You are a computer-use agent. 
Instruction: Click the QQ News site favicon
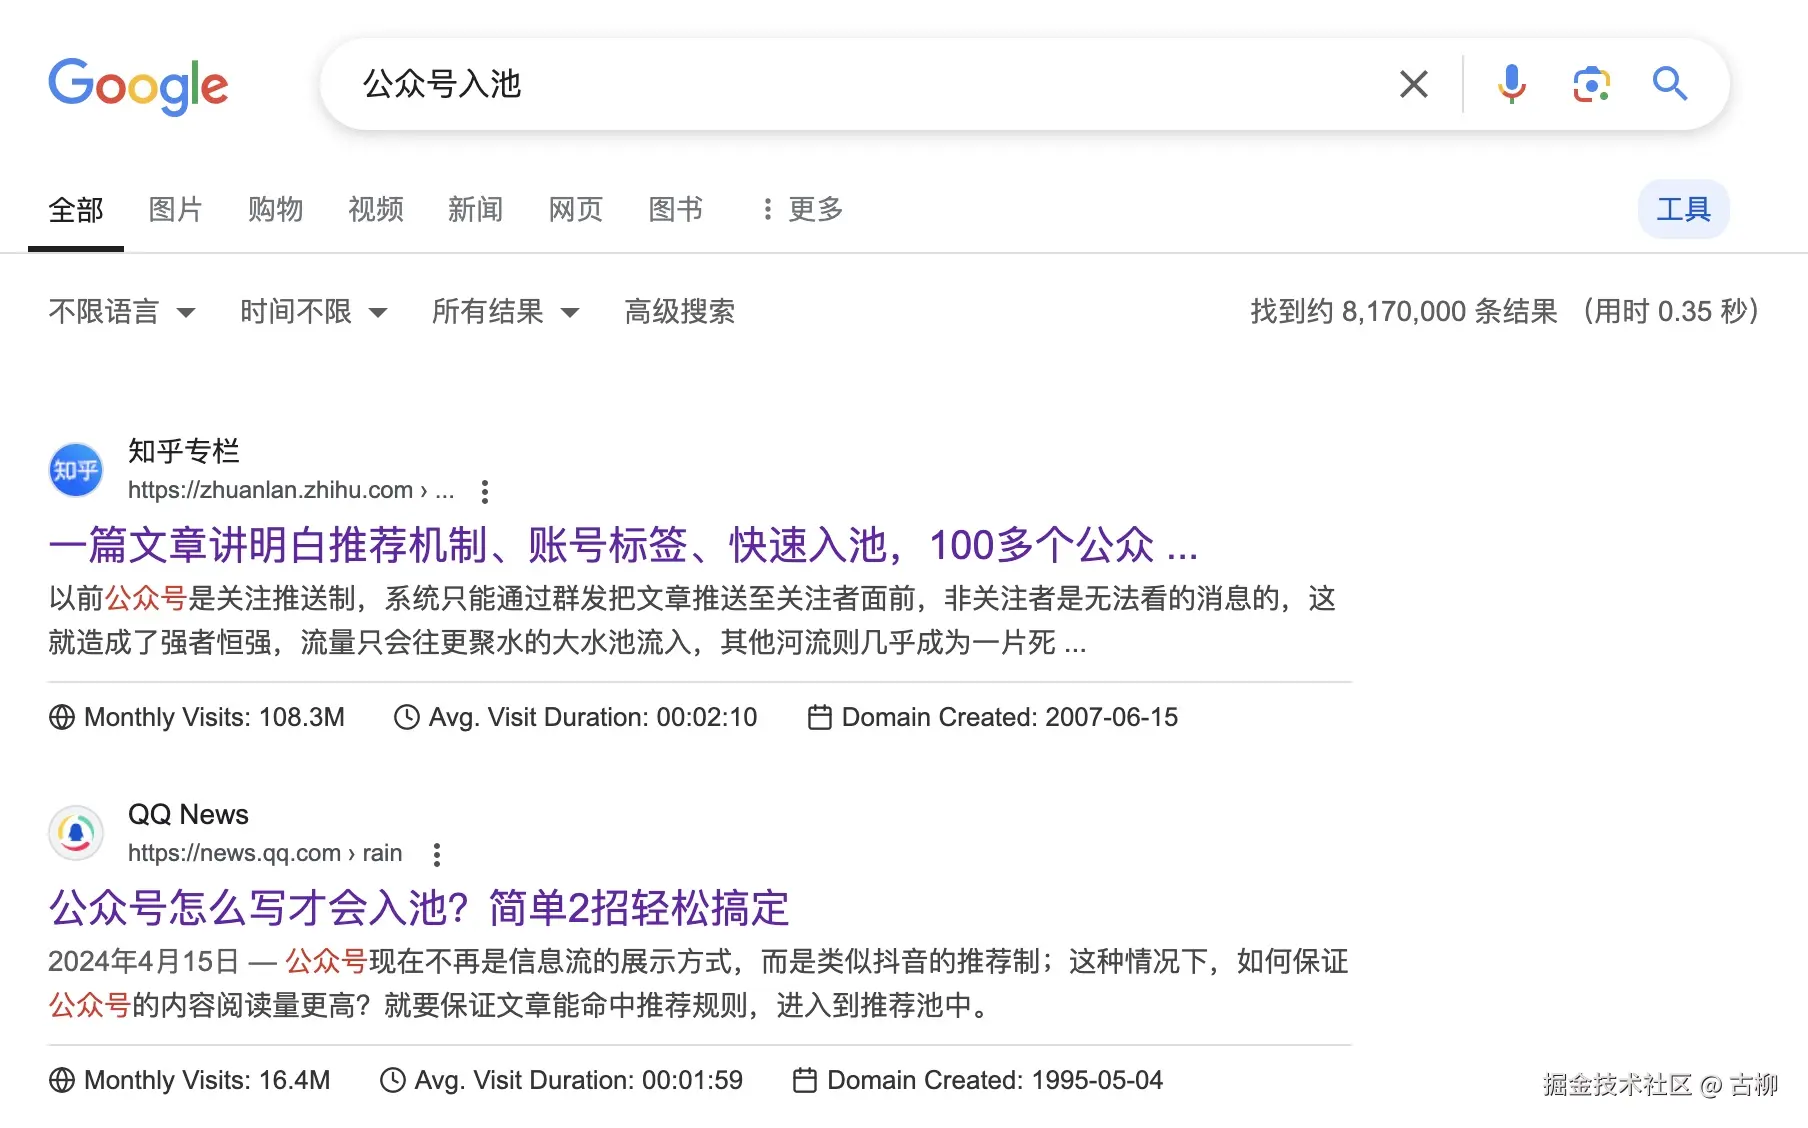tap(76, 833)
